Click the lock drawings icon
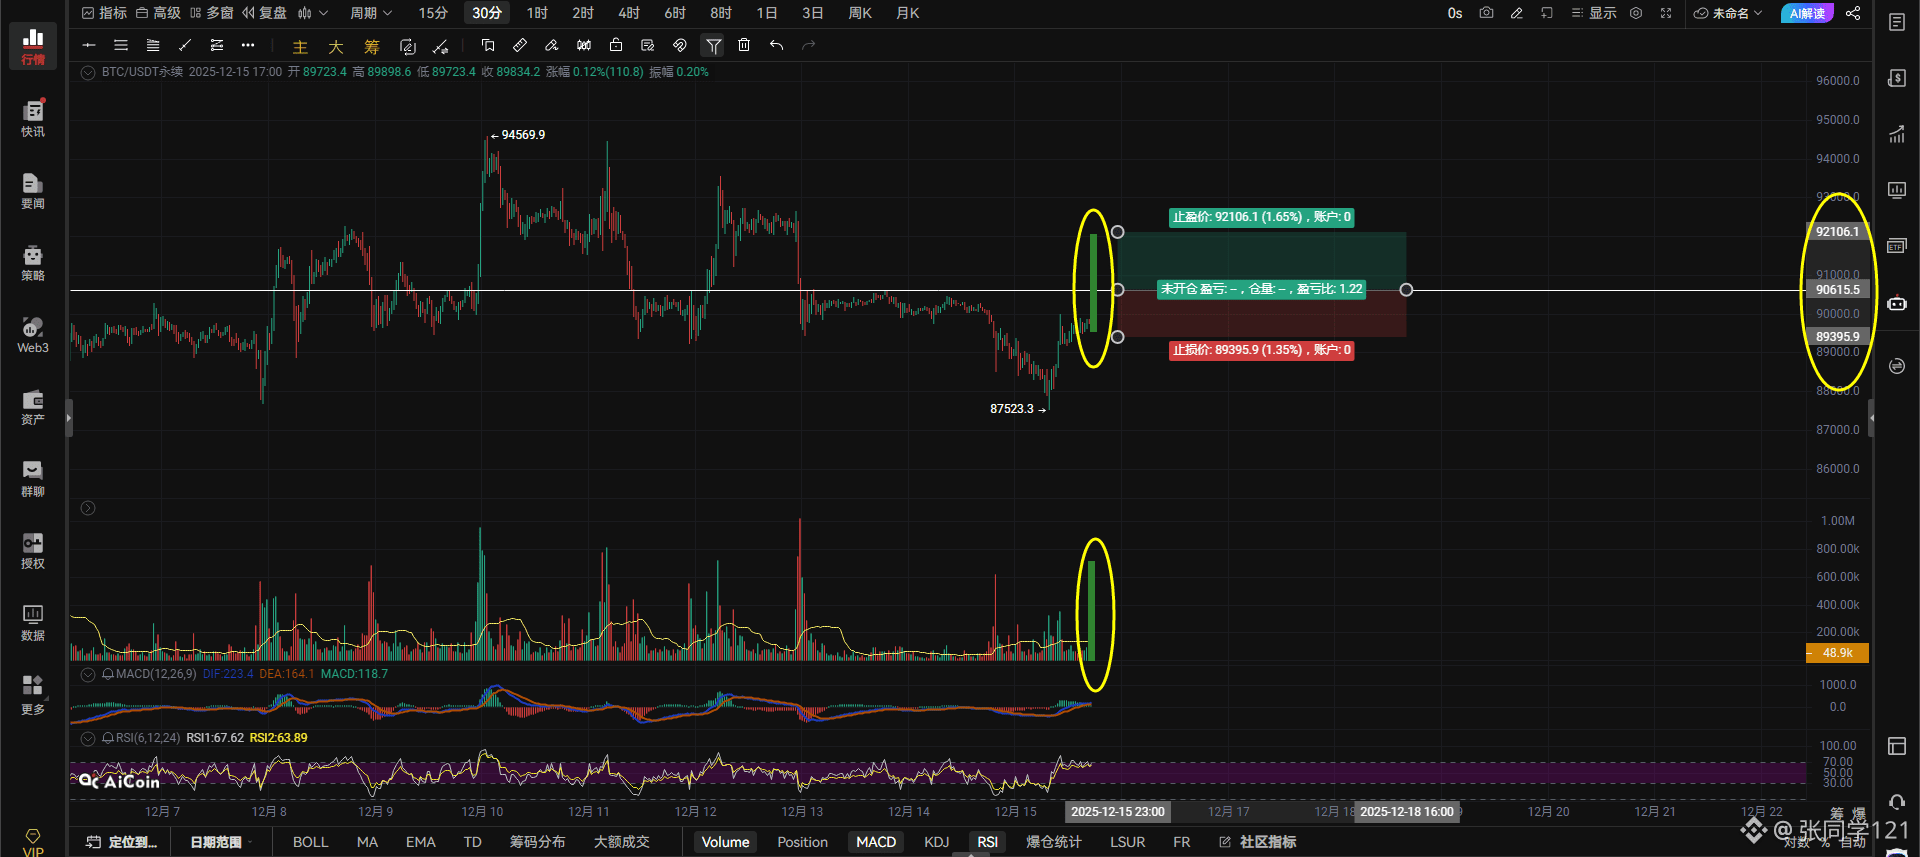Viewport: 1920px width, 857px height. pyautogui.click(x=616, y=45)
